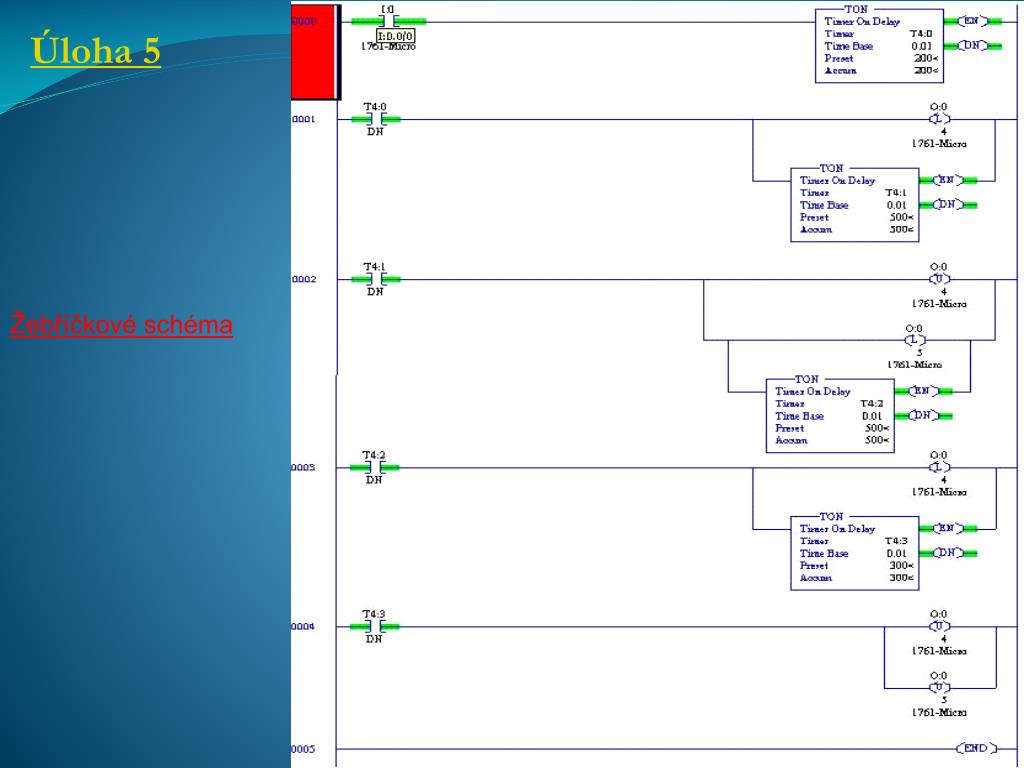Click the Time Base 0.01 value in timer T4:1
The image size is (1024, 768).
coord(897,205)
